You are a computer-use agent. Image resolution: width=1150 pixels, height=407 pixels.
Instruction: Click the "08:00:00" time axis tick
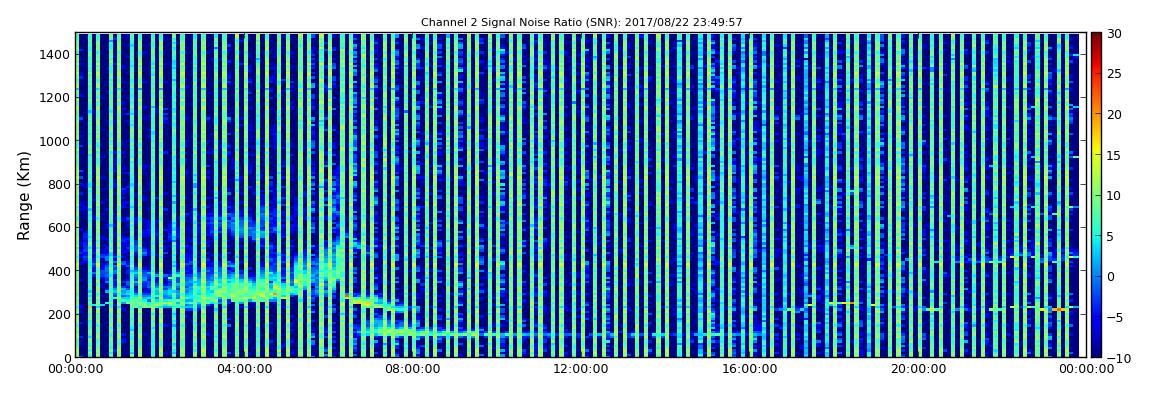pyautogui.click(x=411, y=369)
